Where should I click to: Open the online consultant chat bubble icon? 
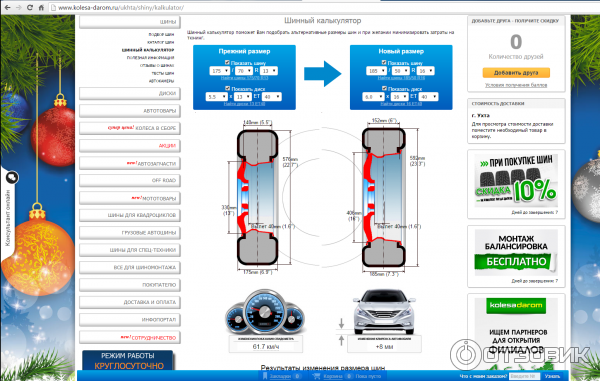click(x=12, y=177)
